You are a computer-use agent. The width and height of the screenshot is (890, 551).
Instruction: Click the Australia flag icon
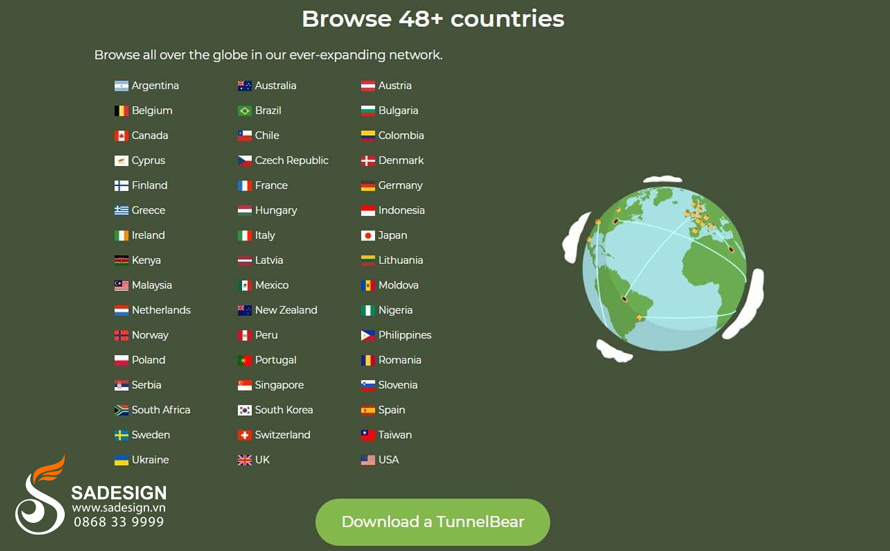coord(245,86)
